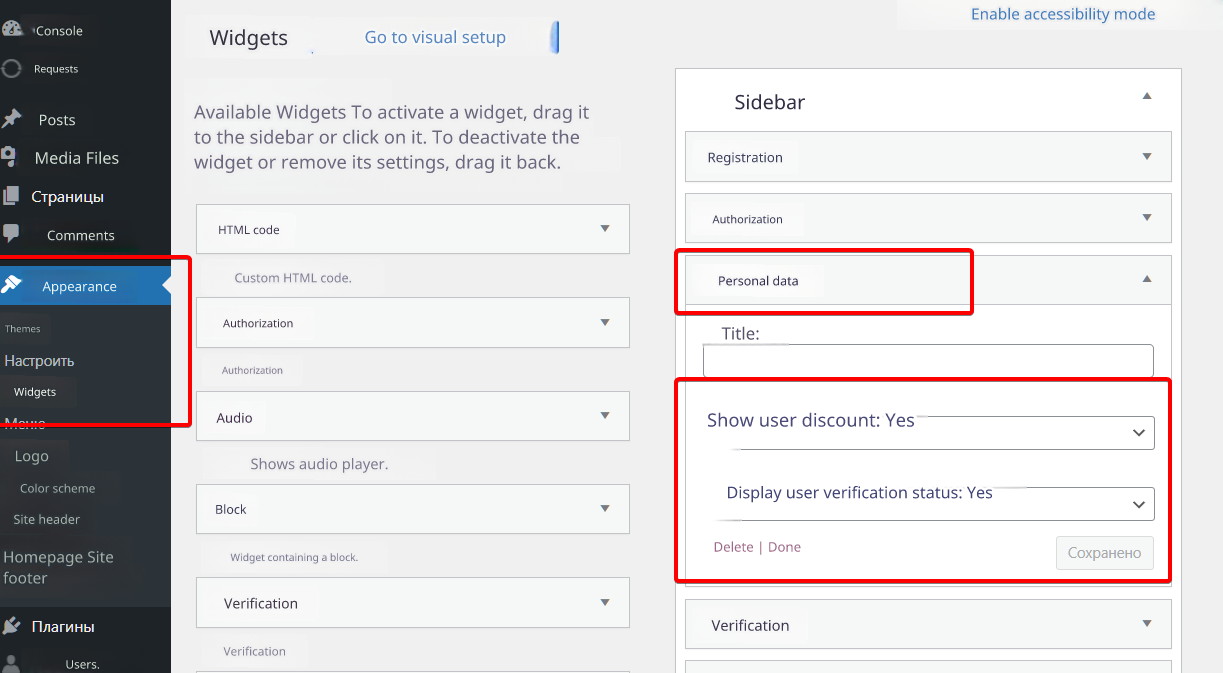Click the Console dashboard icon
This screenshot has height=673, width=1223.
[x=12, y=29]
